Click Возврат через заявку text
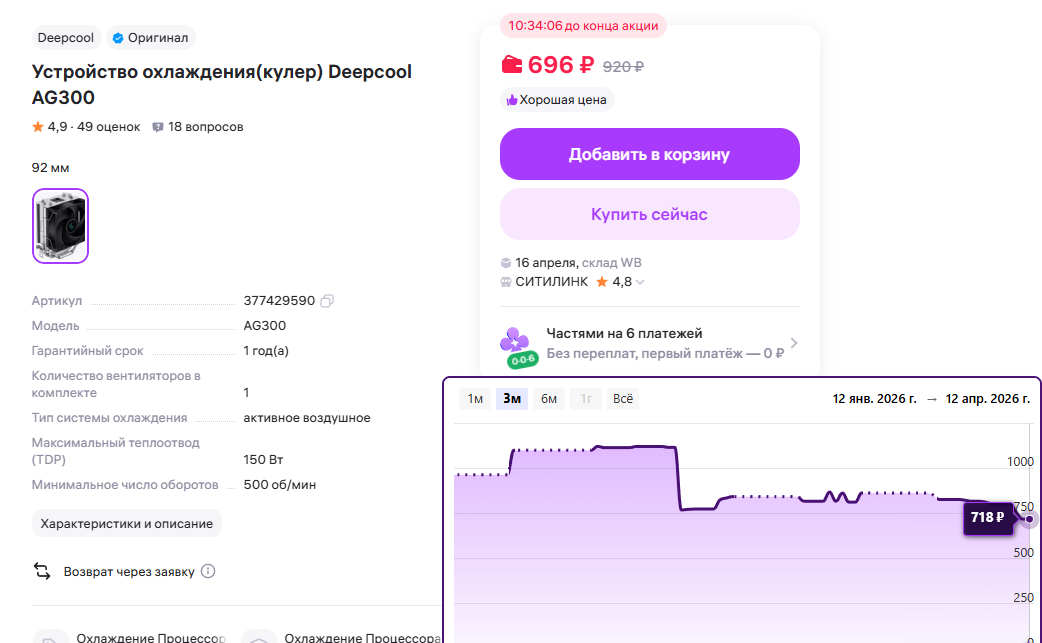Screen dimensions: 1042x643 129,572
